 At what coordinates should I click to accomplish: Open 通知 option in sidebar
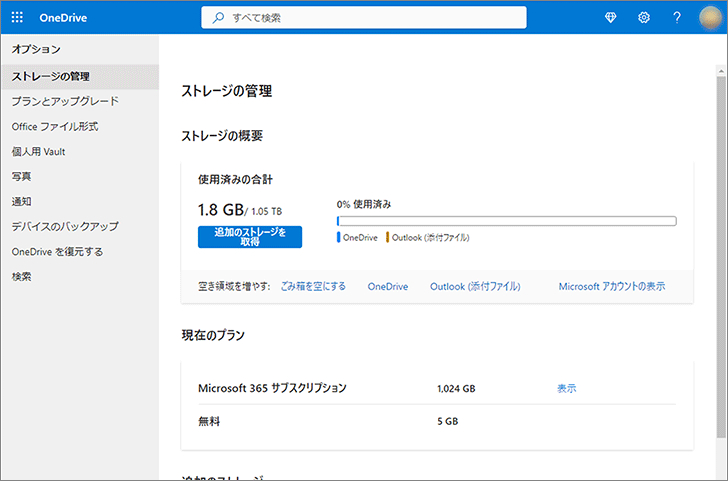79,202
